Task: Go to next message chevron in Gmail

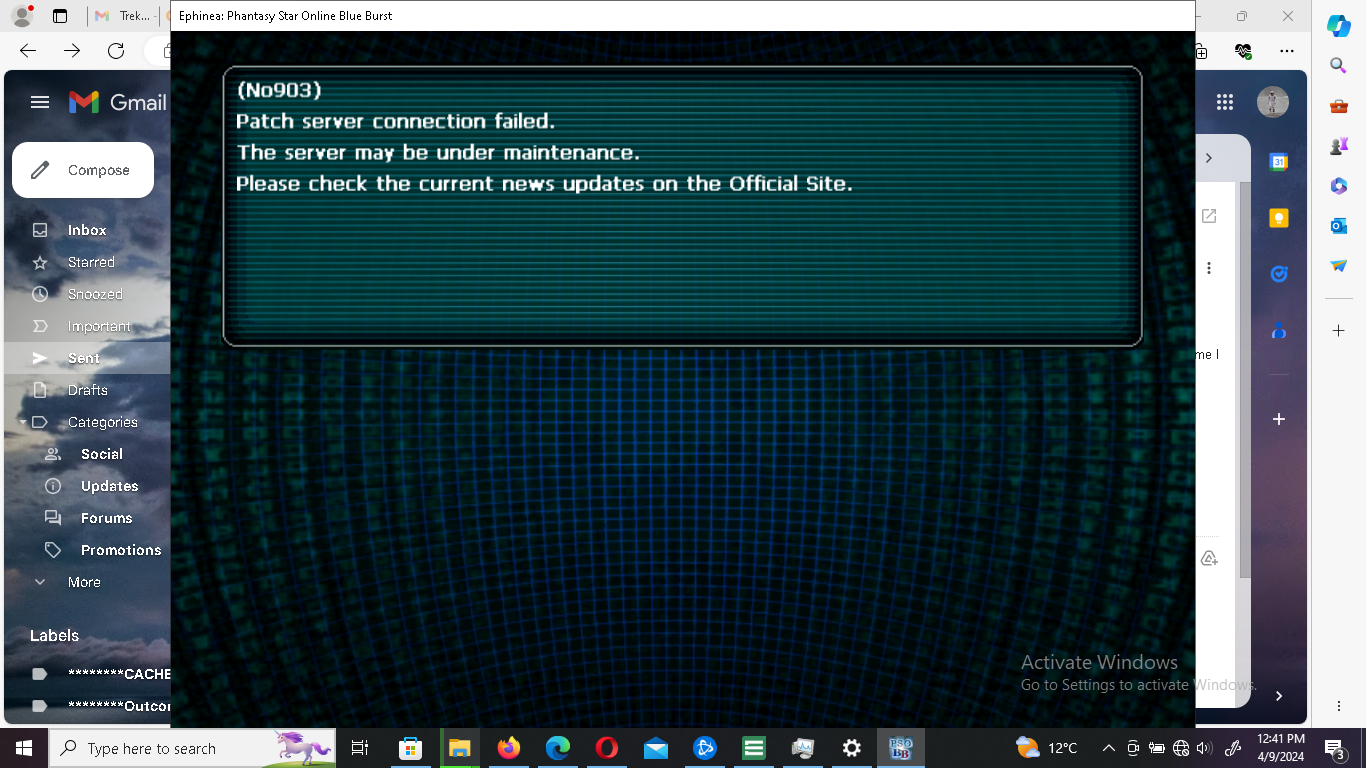Action: [1209, 158]
